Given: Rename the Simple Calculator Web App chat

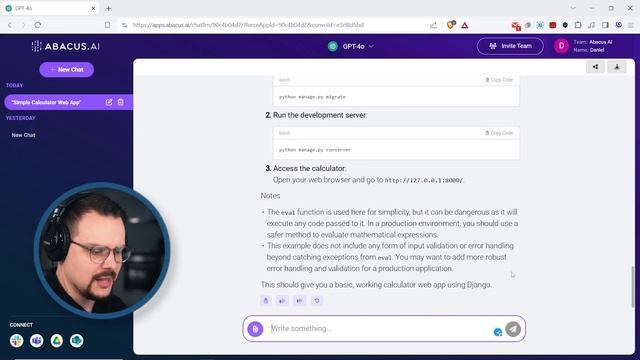Looking at the screenshot, I should (109, 102).
